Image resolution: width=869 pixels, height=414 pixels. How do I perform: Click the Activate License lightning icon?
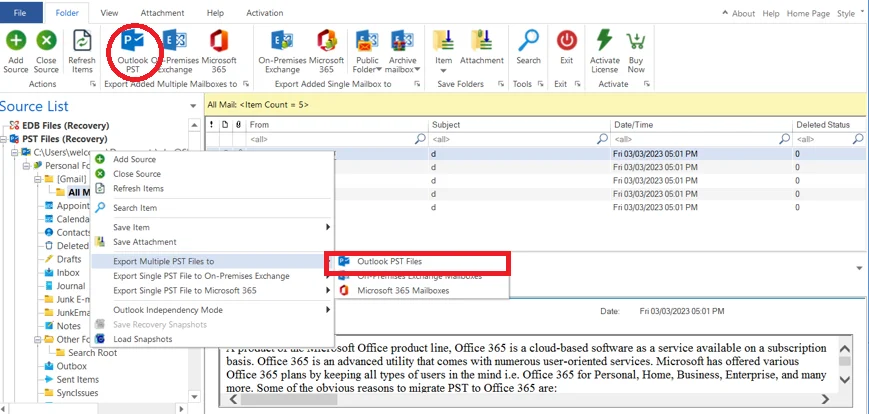604,40
